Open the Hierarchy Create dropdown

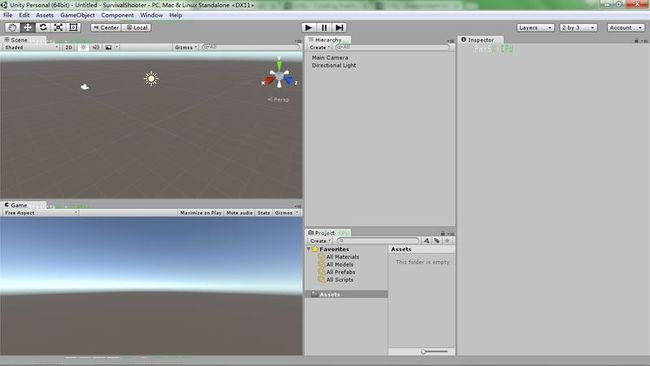320,47
